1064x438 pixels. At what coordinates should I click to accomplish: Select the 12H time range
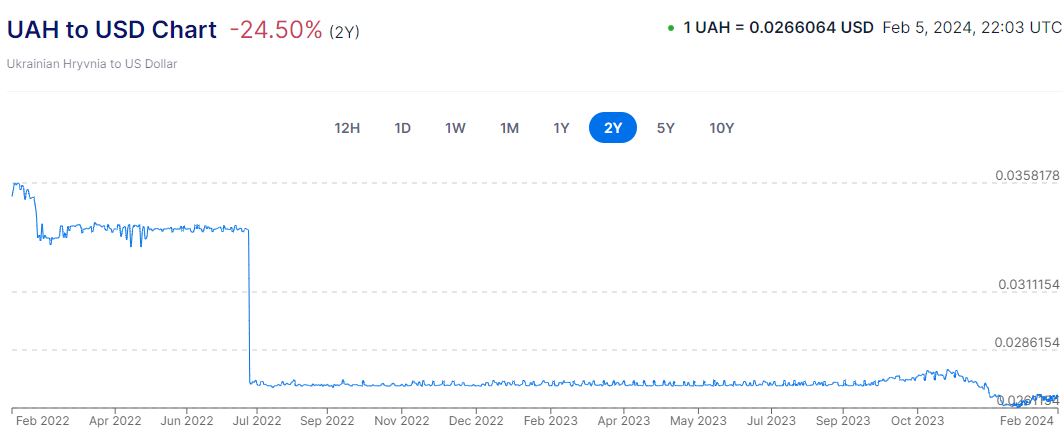pos(347,128)
